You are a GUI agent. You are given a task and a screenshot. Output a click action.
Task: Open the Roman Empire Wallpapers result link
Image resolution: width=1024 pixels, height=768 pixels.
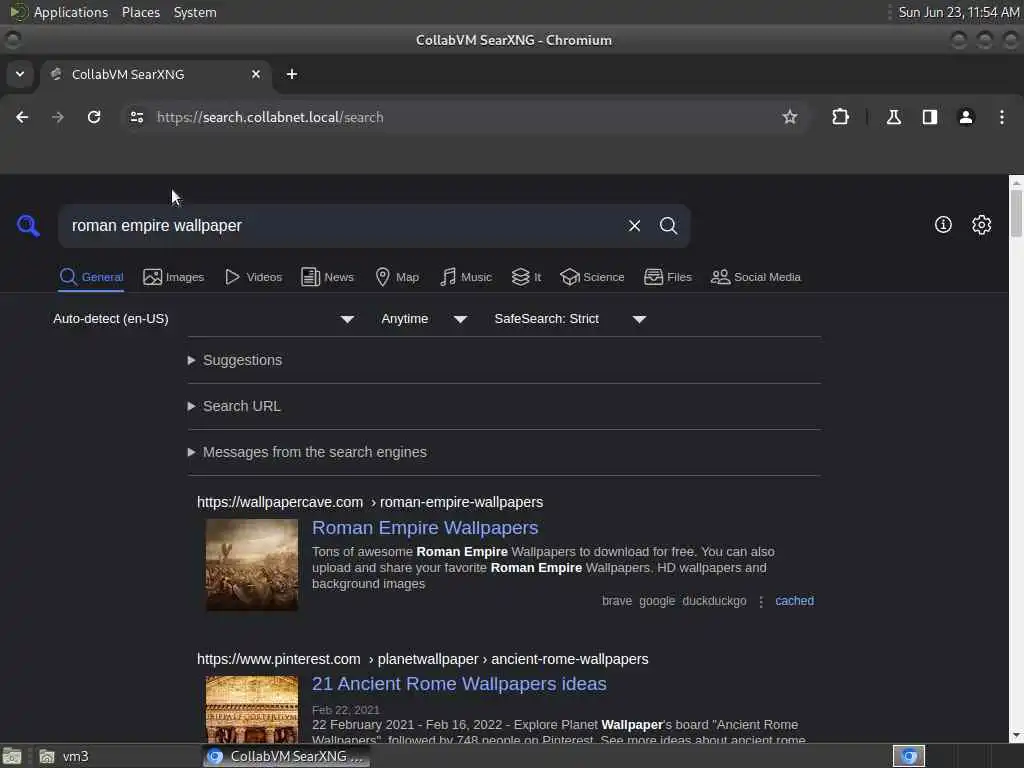[x=425, y=528]
